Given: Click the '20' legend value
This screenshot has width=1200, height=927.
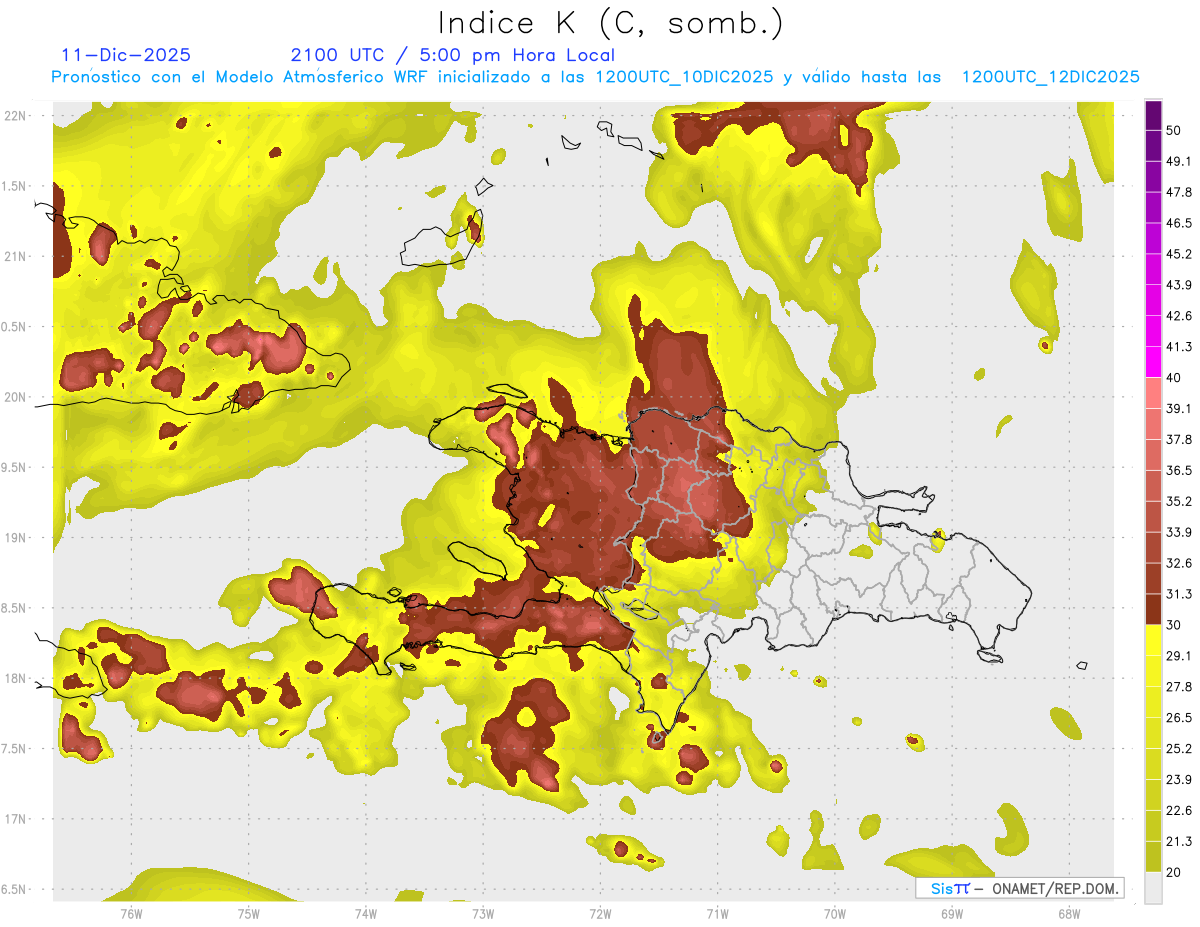Looking at the screenshot, I should [1174, 873].
